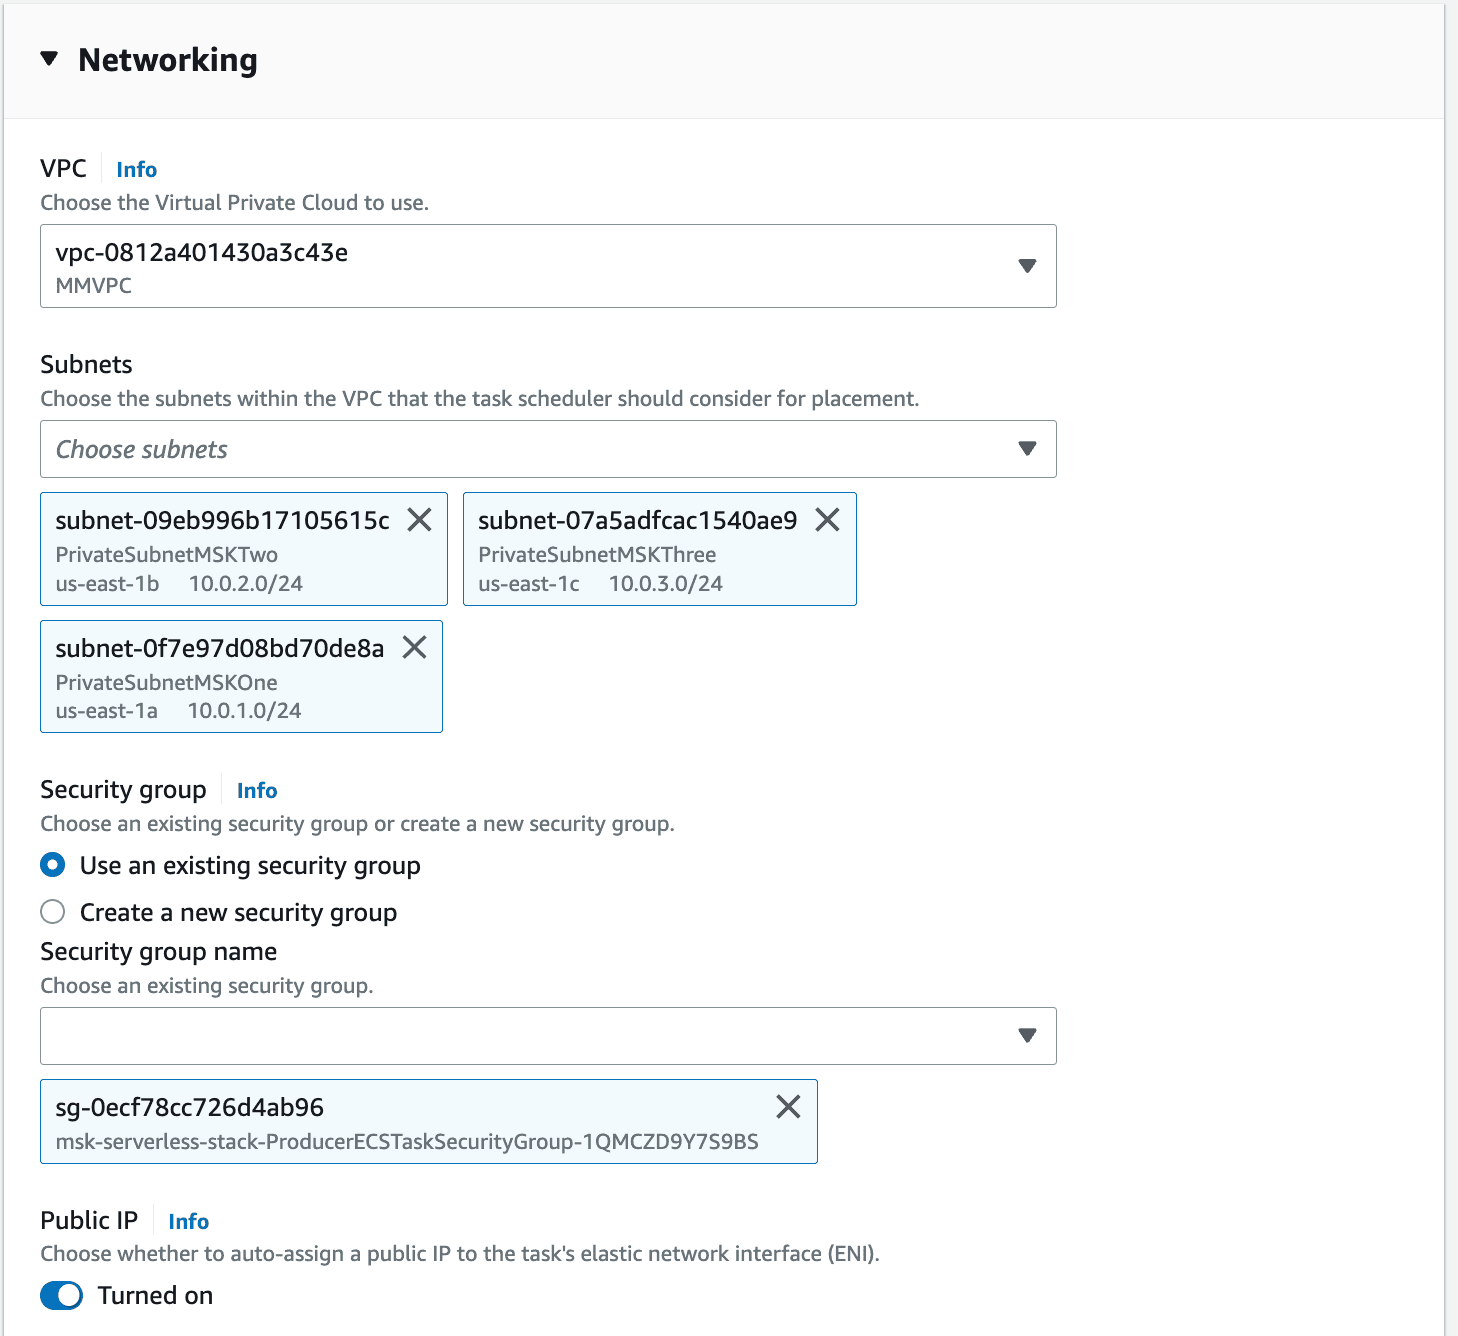Click the PrivateSubnetMSKTwo subnet chip
Image resolution: width=1458 pixels, height=1336 pixels.
click(x=244, y=549)
